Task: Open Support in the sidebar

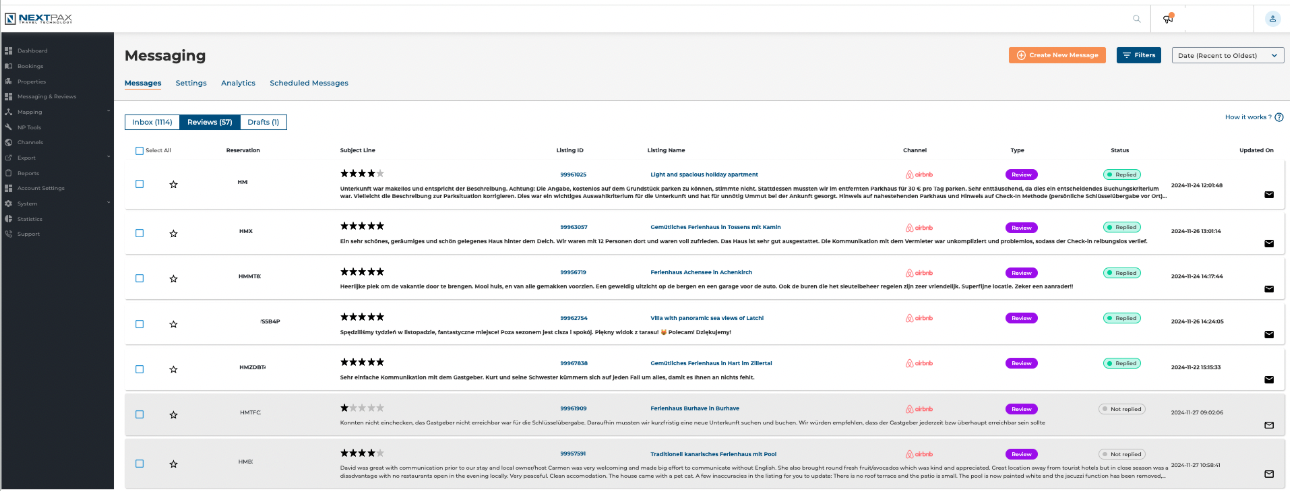Action: click(x=28, y=234)
